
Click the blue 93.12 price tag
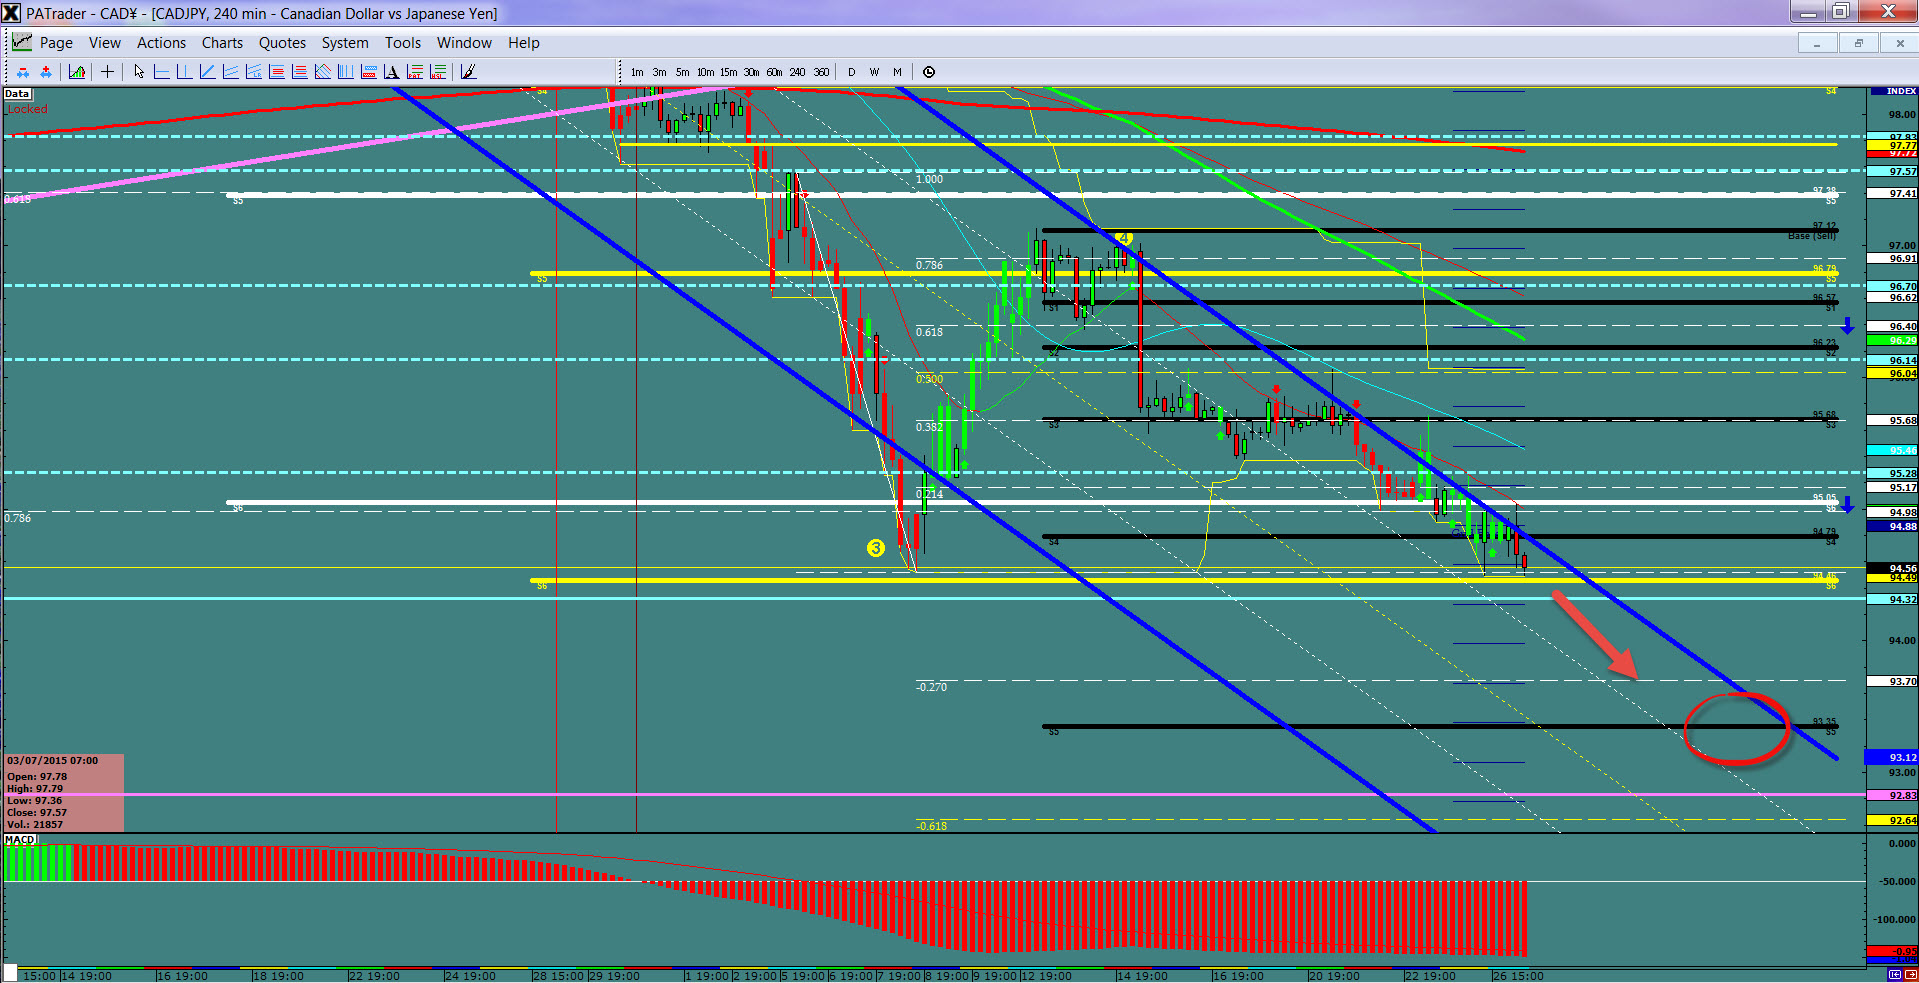point(1892,757)
